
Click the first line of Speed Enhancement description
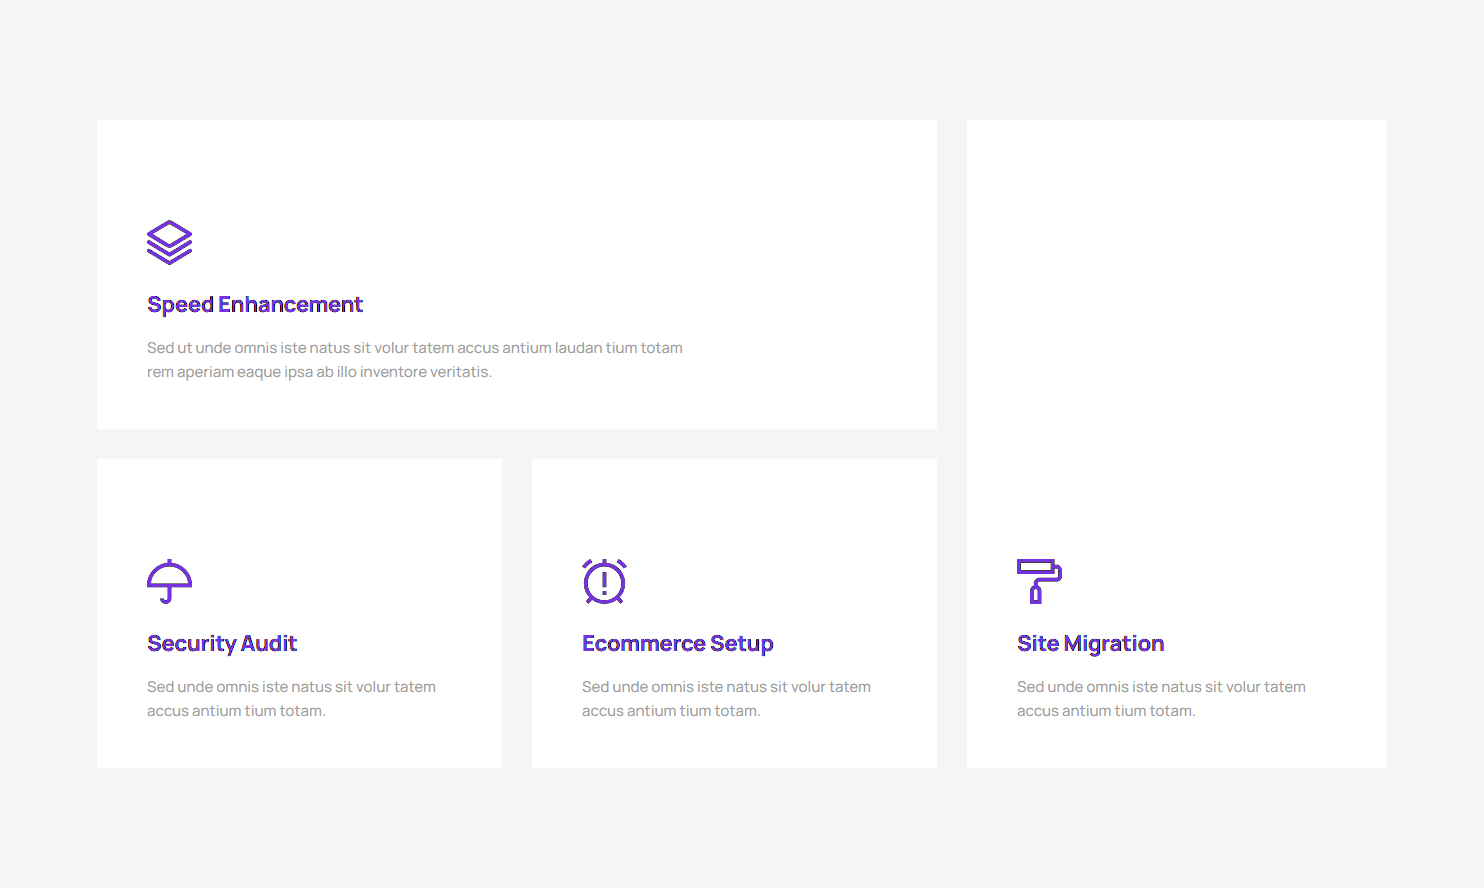(414, 348)
